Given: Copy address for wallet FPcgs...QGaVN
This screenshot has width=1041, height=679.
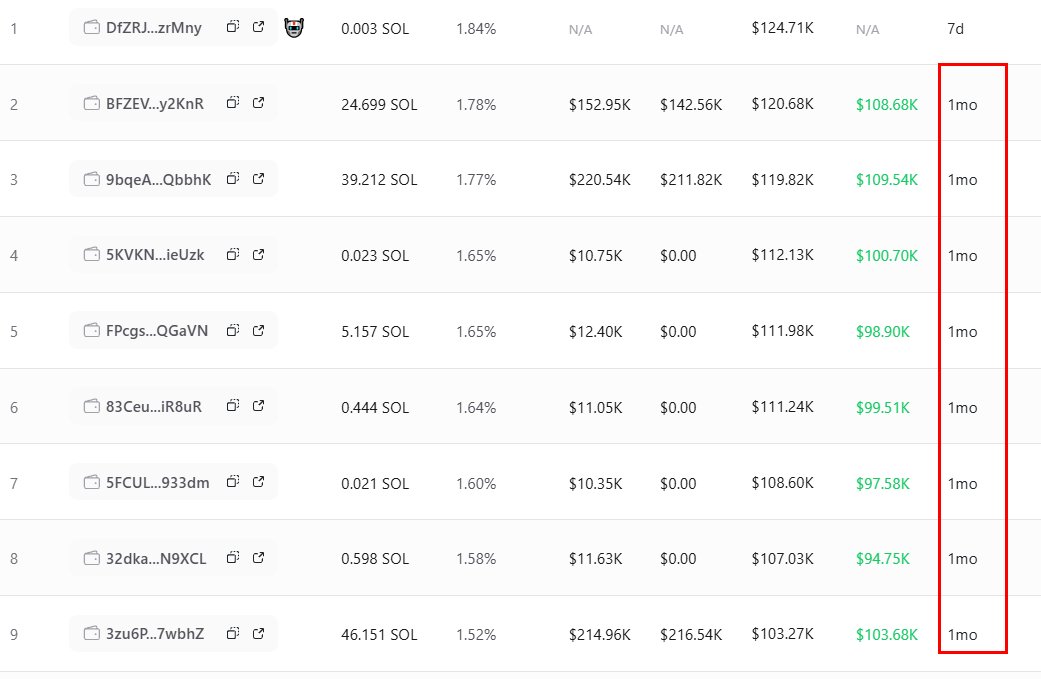Looking at the screenshot, I should pos(233,331).
